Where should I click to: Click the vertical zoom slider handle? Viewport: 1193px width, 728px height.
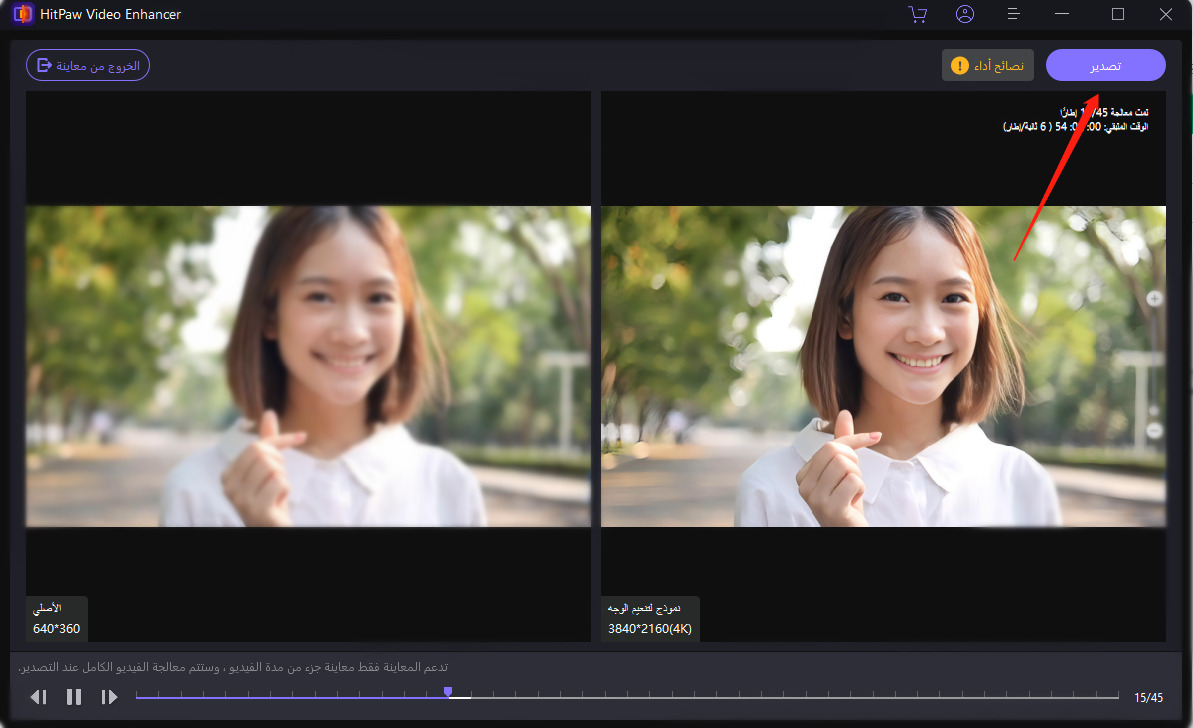coord(1154,410)
